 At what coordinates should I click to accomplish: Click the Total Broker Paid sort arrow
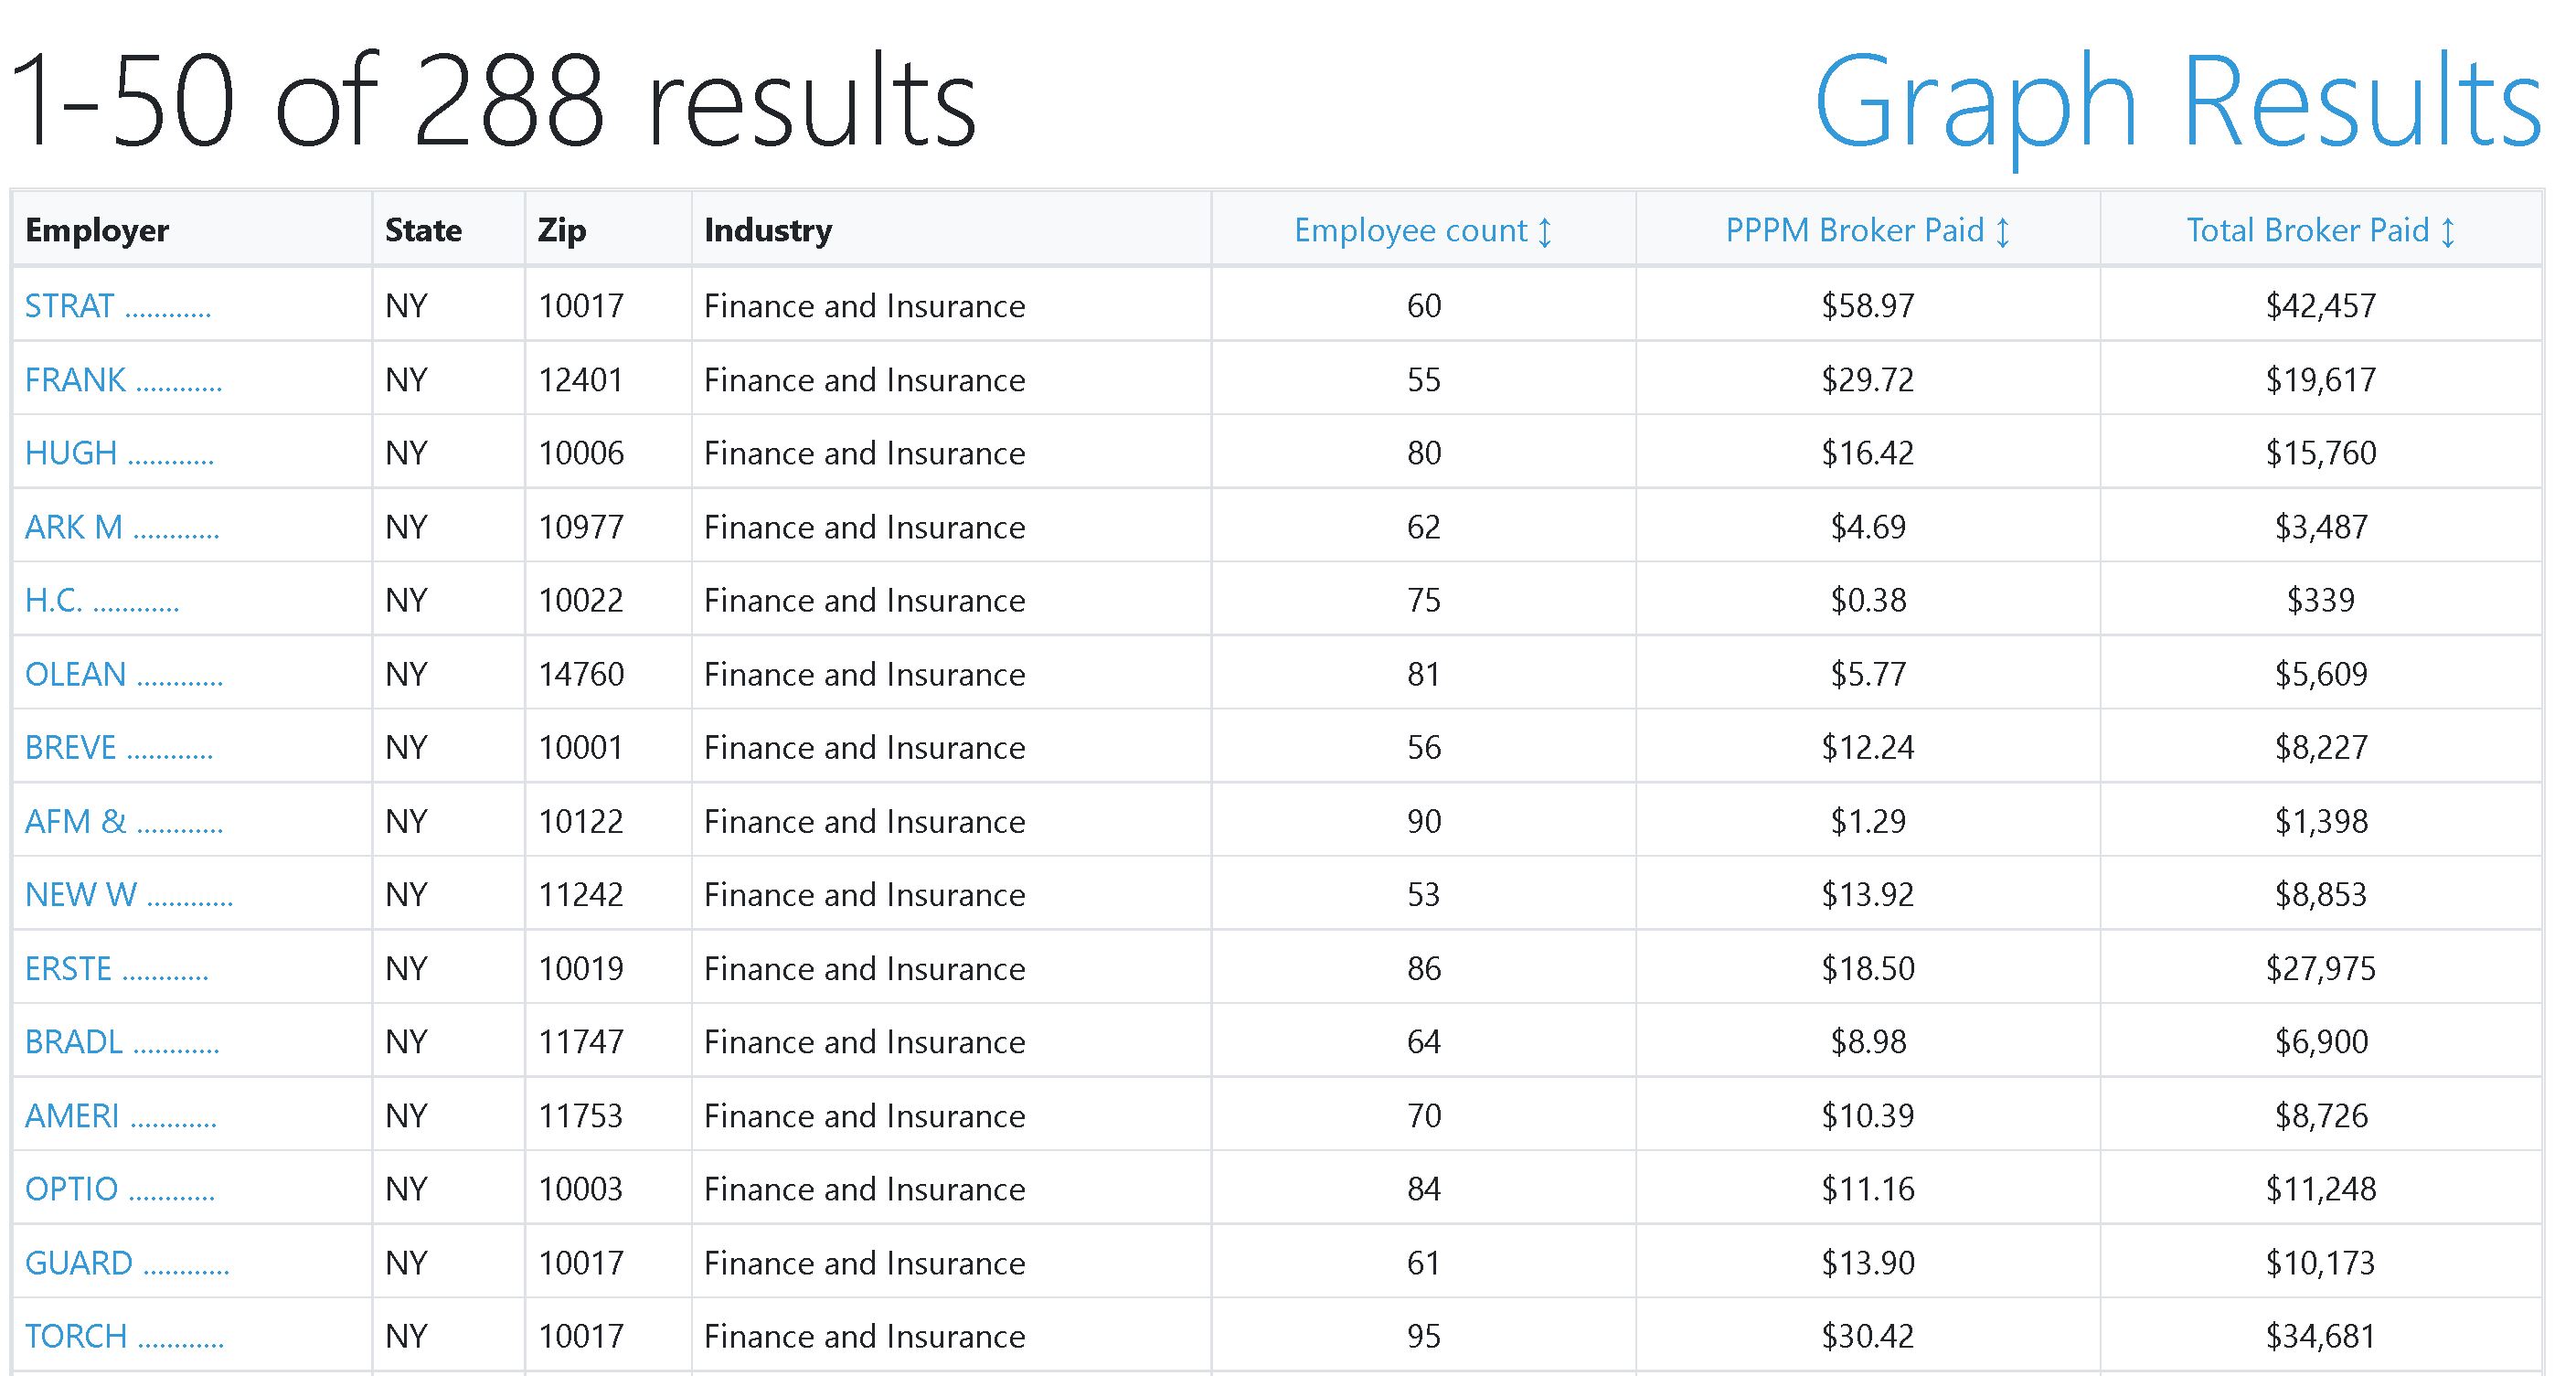[2448, 232]
